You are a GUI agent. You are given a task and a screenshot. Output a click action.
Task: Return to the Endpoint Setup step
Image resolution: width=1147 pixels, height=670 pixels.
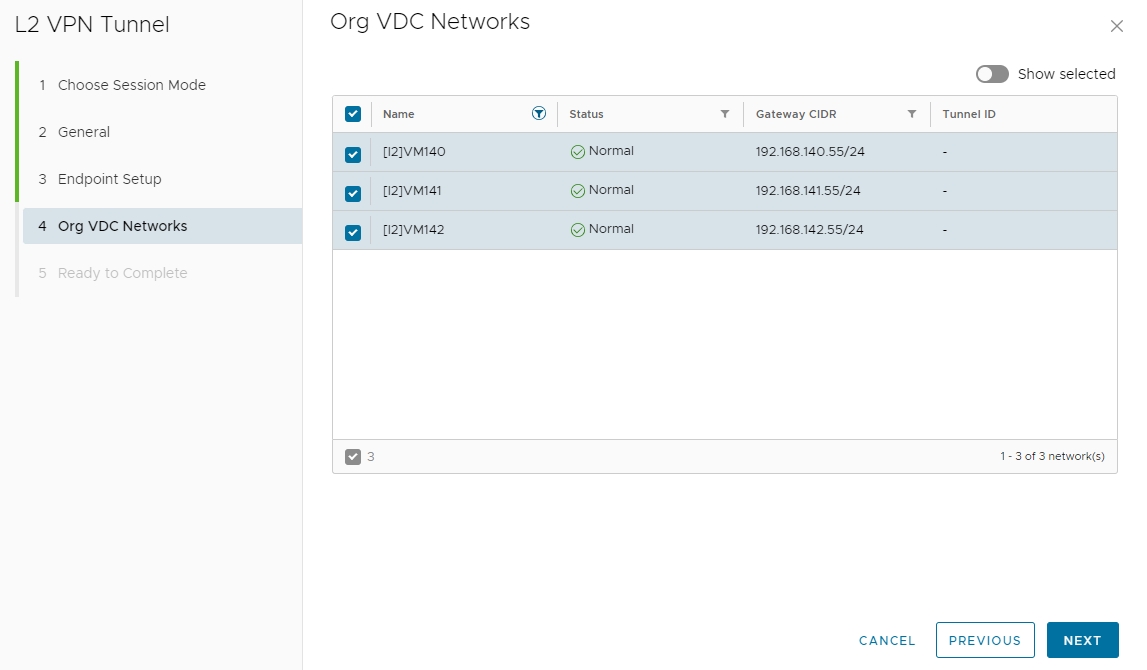[109, 179]
